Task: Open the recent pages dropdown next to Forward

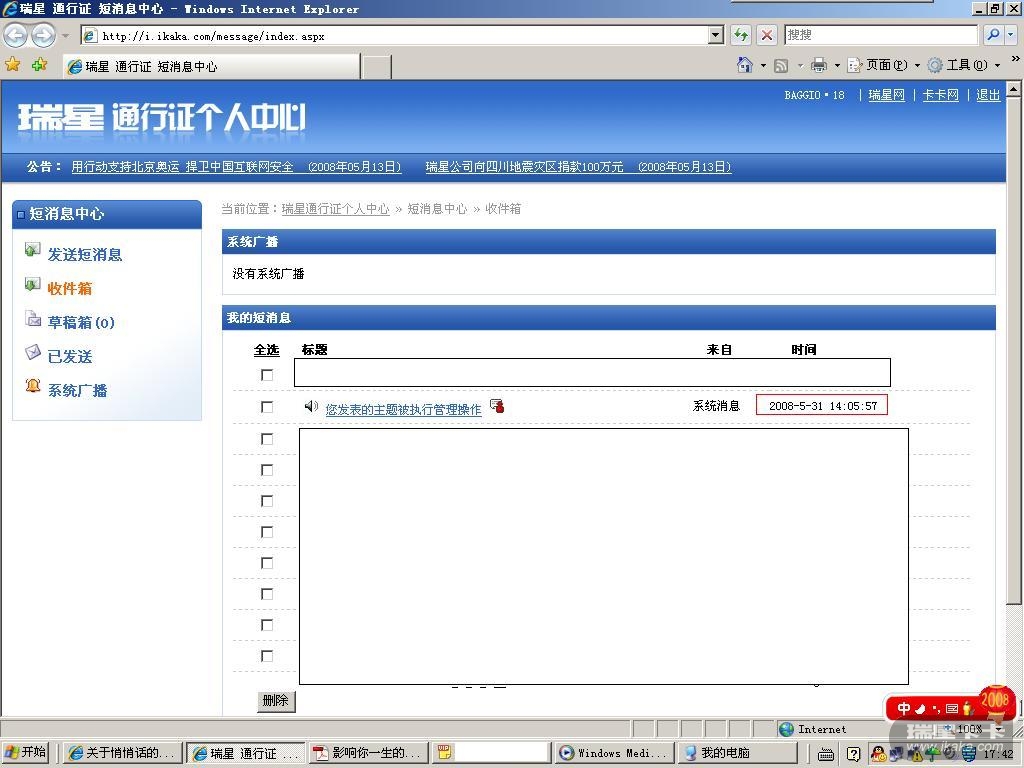Action: (x=65, y=35)
